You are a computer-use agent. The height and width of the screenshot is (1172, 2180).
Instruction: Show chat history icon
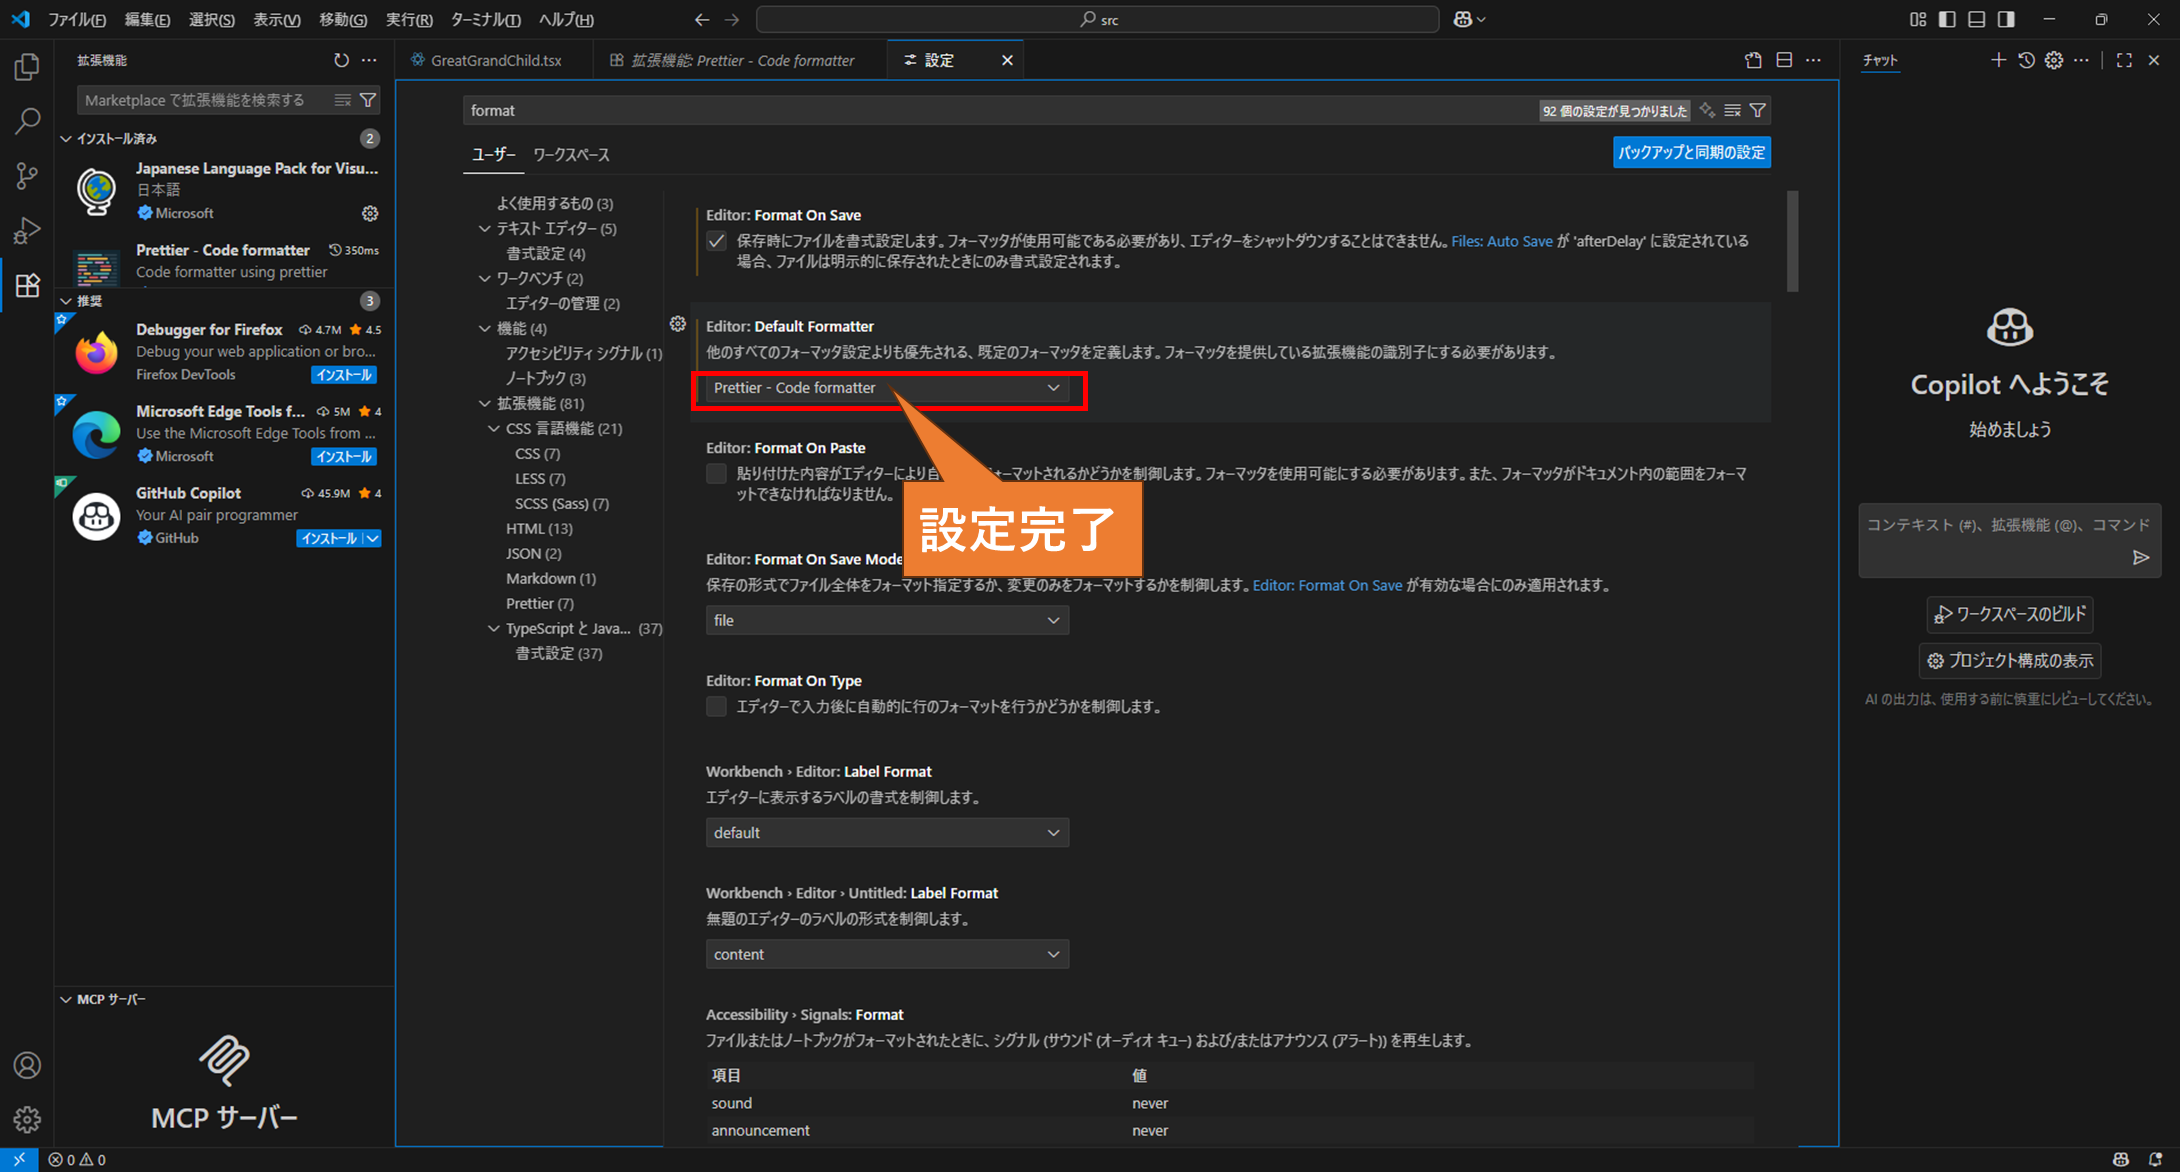[2026, 60]
